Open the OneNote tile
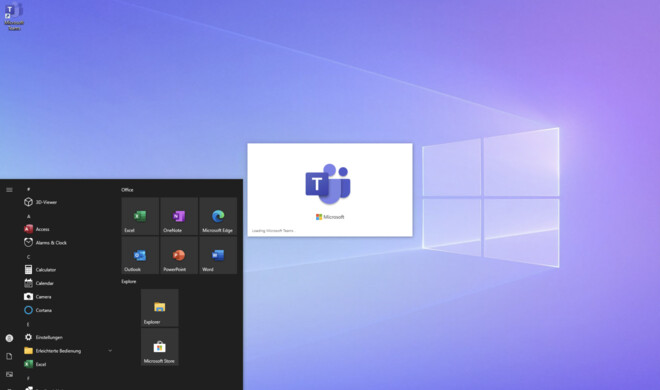The height and width of the screenshot is (390, 660). 179,216
